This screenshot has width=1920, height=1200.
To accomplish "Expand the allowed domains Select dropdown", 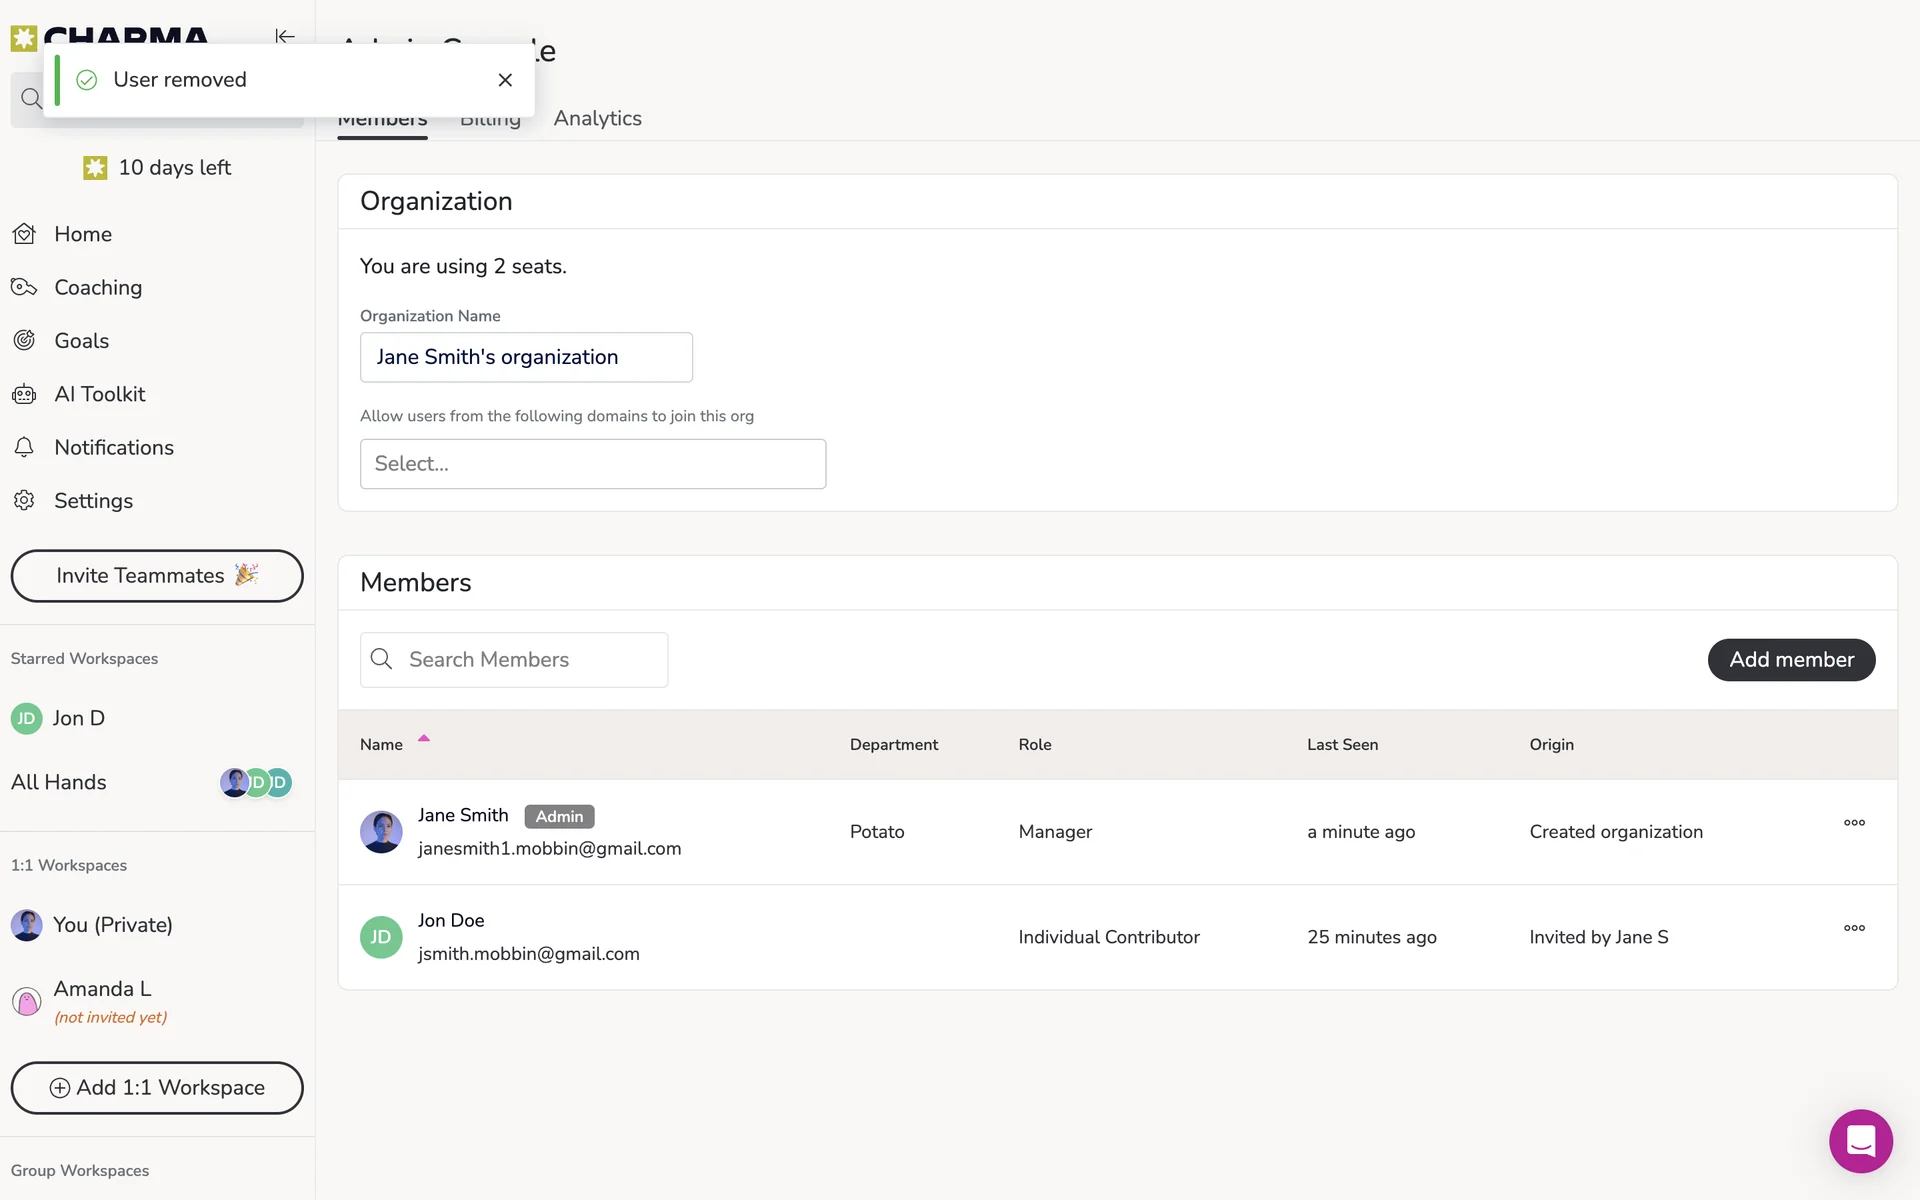I will tap(592, 464).
